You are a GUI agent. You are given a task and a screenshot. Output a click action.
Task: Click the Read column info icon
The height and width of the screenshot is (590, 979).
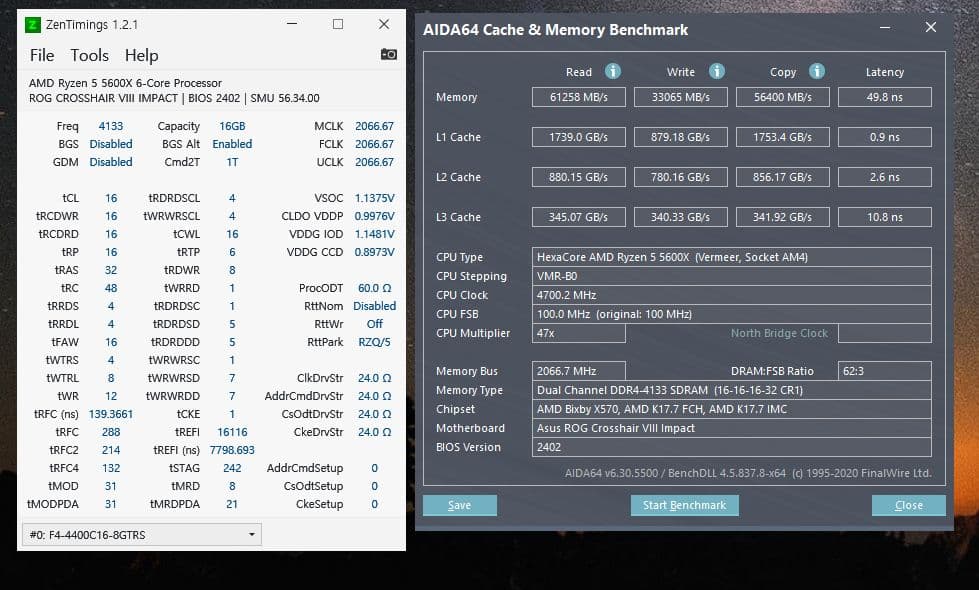coord(613,71)
